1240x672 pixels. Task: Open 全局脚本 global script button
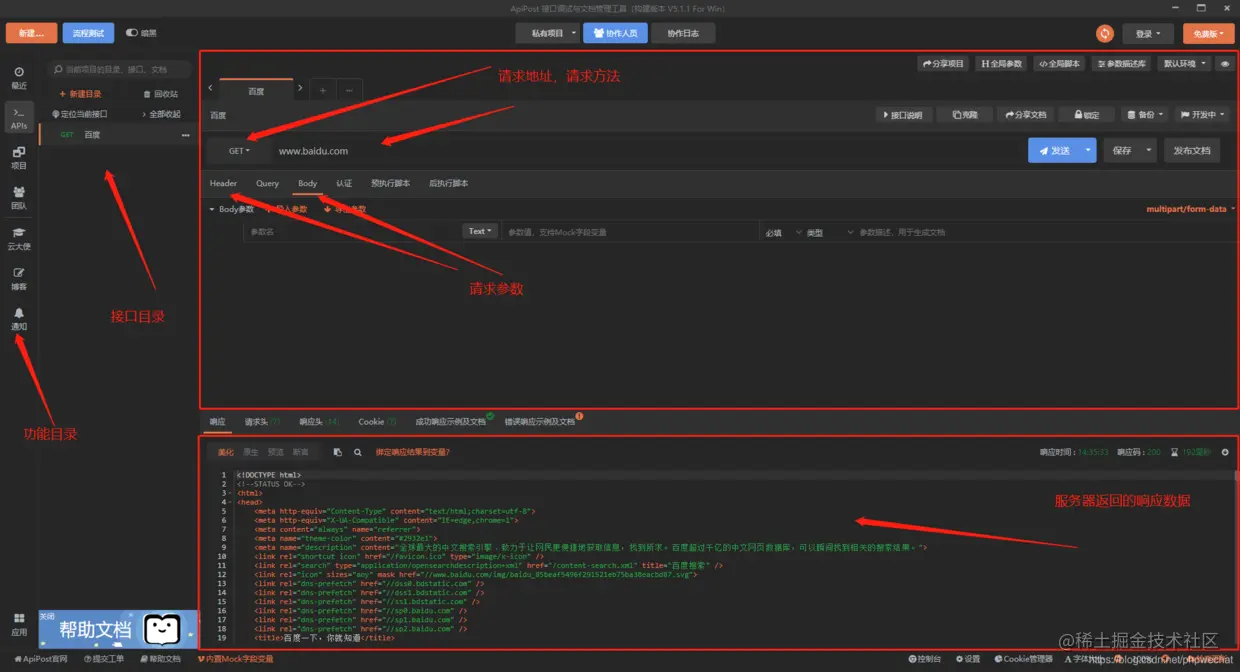[1058, 63]
